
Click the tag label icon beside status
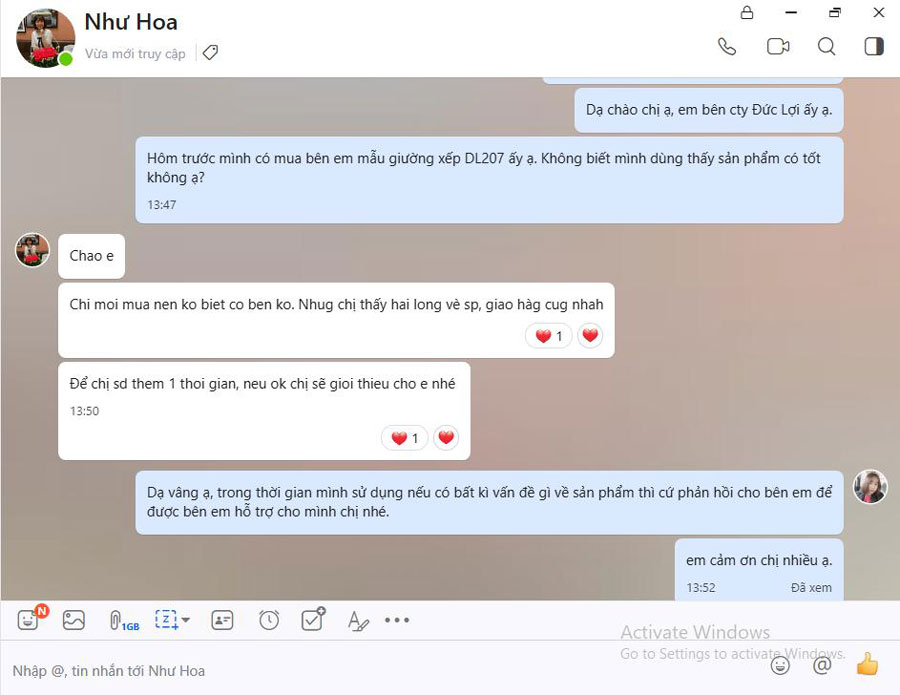[211, 53]
